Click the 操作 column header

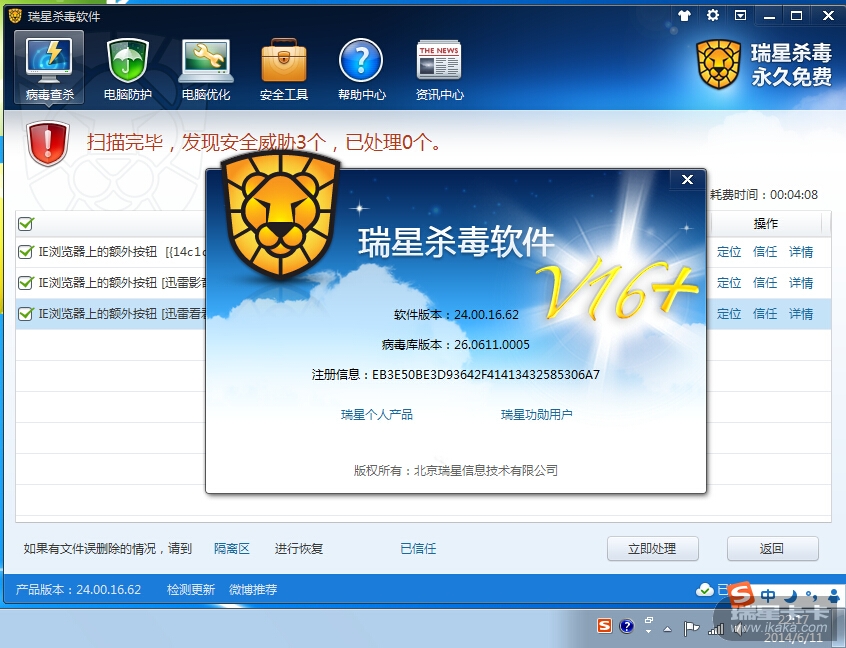pos(765,223)
